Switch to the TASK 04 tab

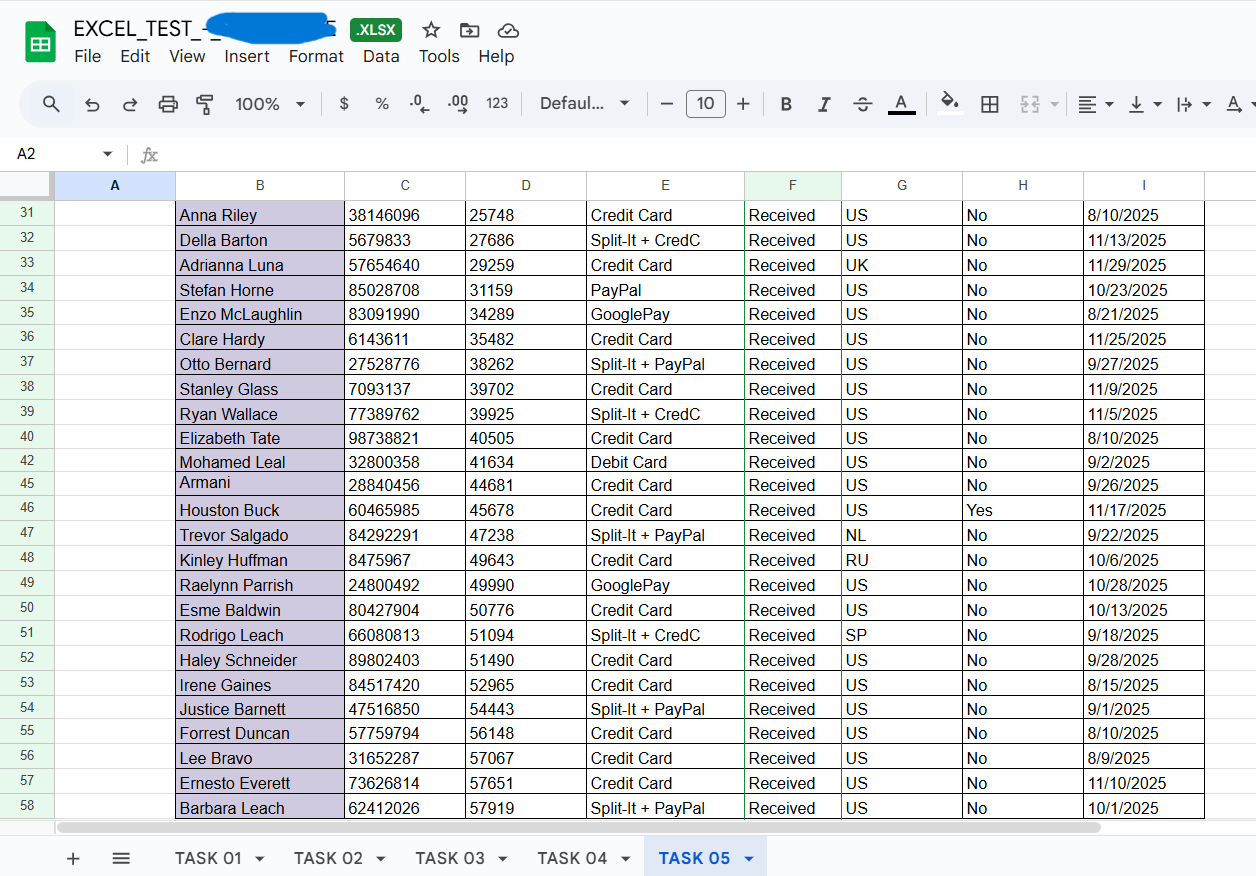click(583, 858)
